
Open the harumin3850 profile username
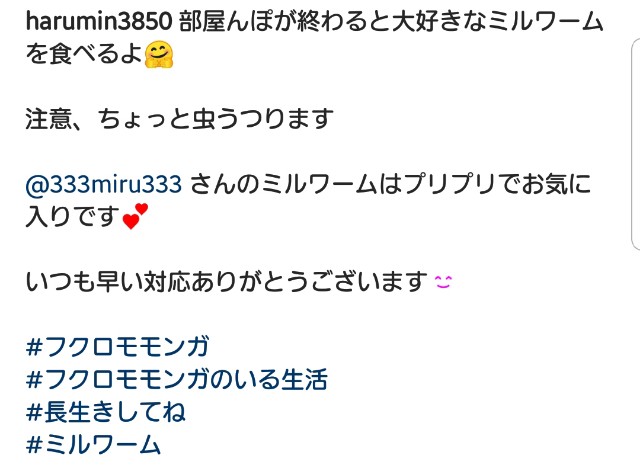(x=99, y=22)
